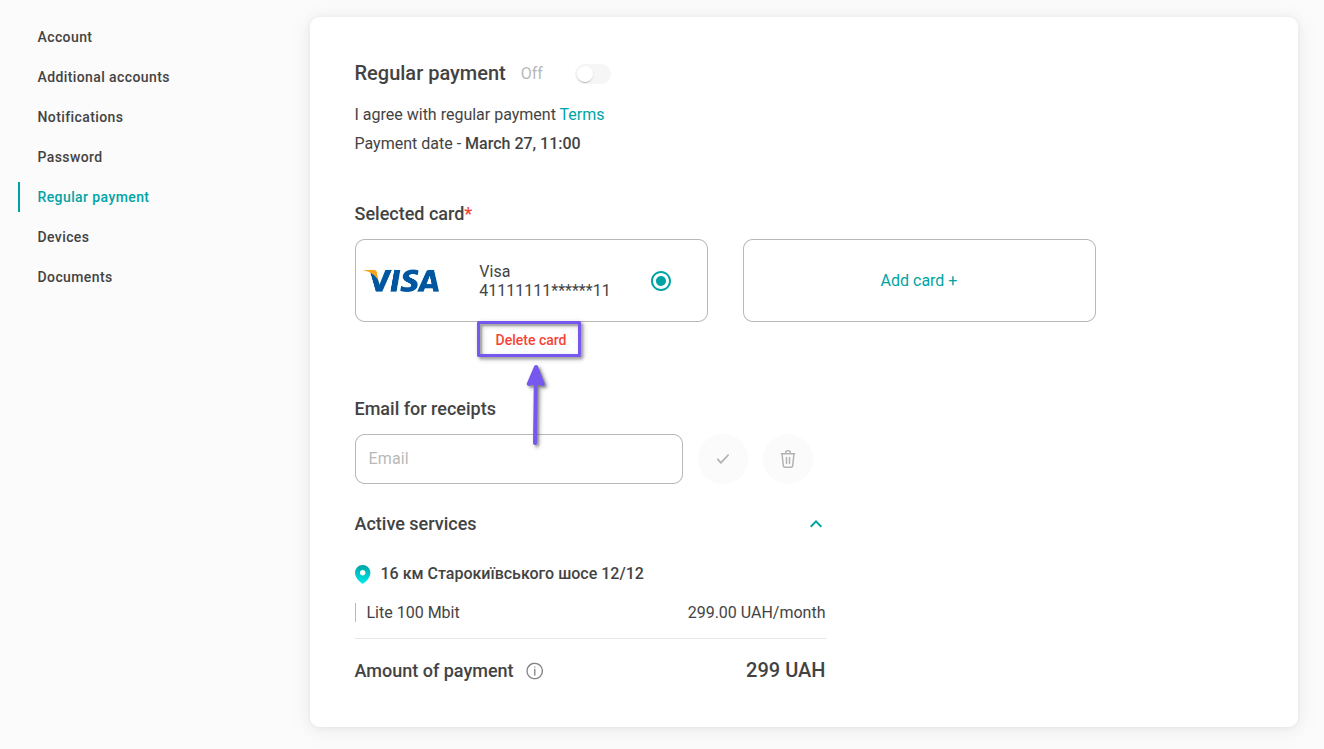Screen dimensions: 1324x749
Task: Click Add card + button
Action: click(919, 281)
